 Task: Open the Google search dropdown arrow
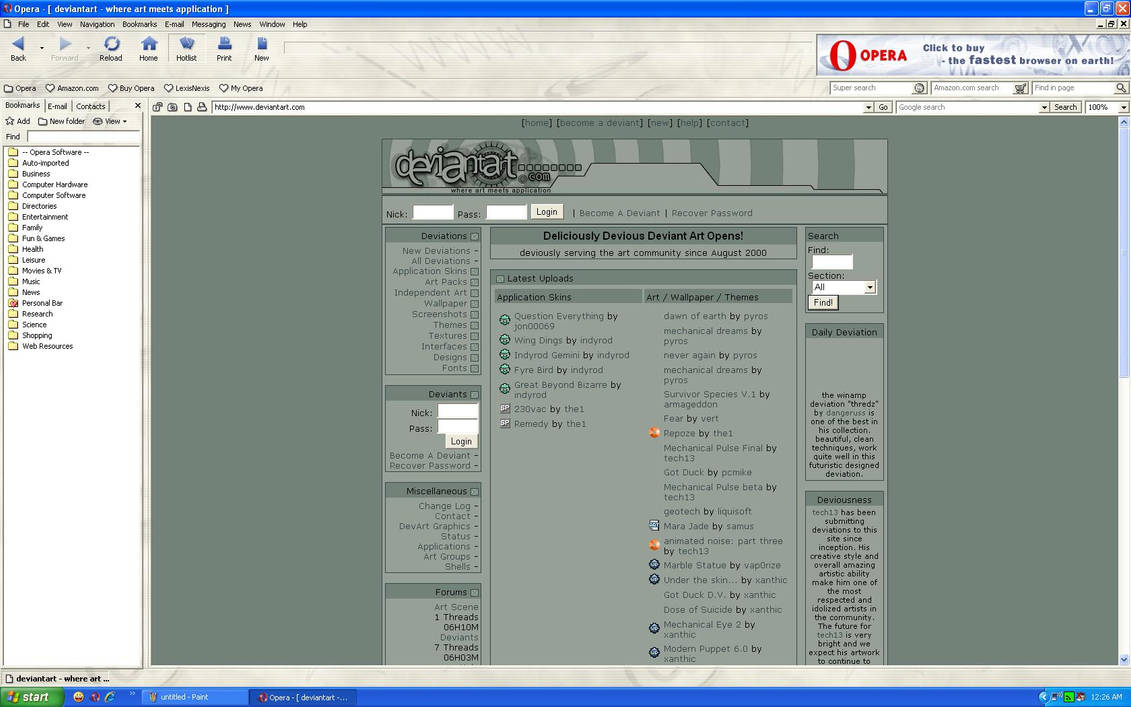pos(1044,107)
